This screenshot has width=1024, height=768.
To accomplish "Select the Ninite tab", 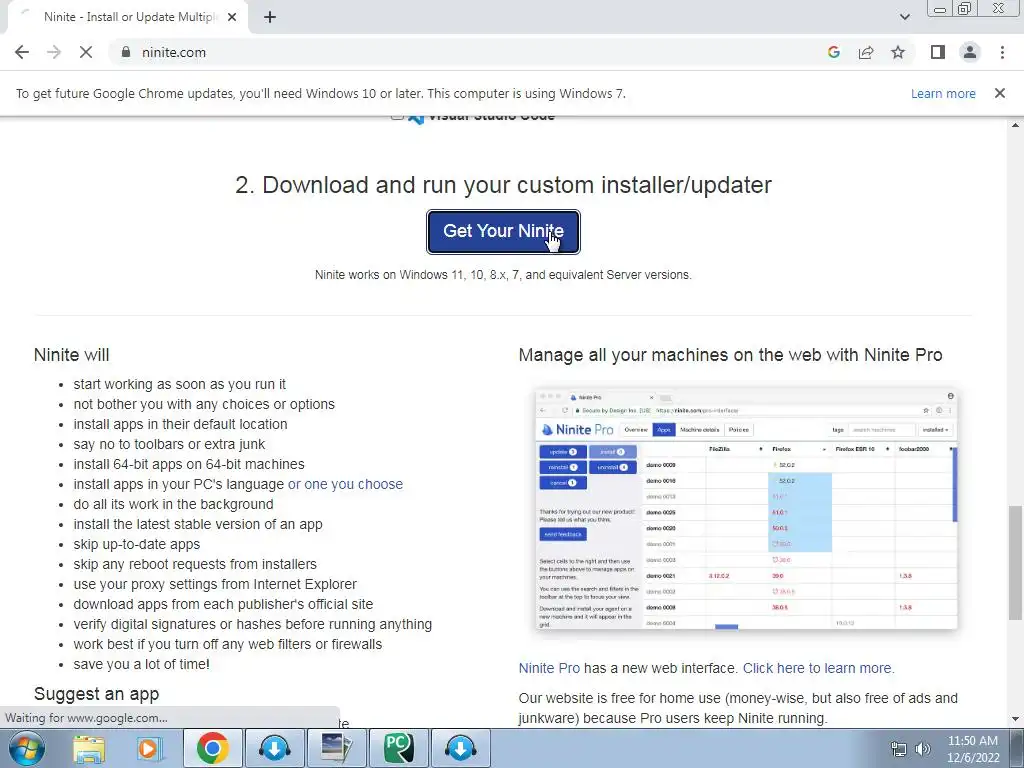I will [127, 17].
